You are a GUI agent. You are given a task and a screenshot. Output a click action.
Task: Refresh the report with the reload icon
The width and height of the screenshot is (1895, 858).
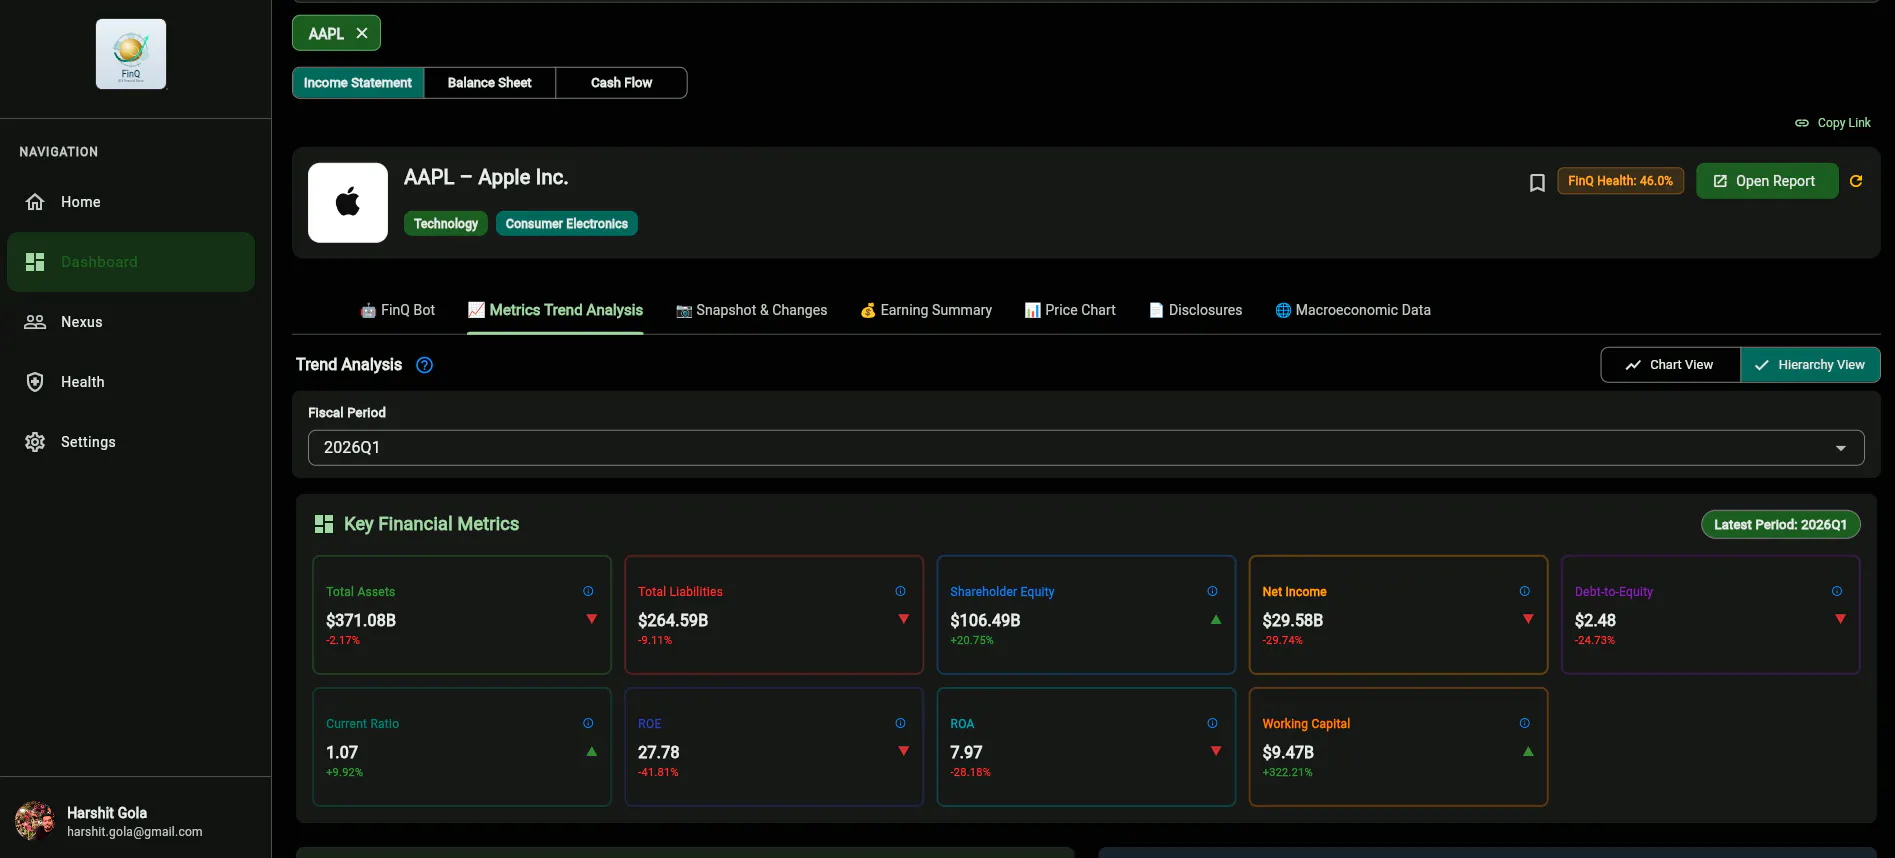1856,181
